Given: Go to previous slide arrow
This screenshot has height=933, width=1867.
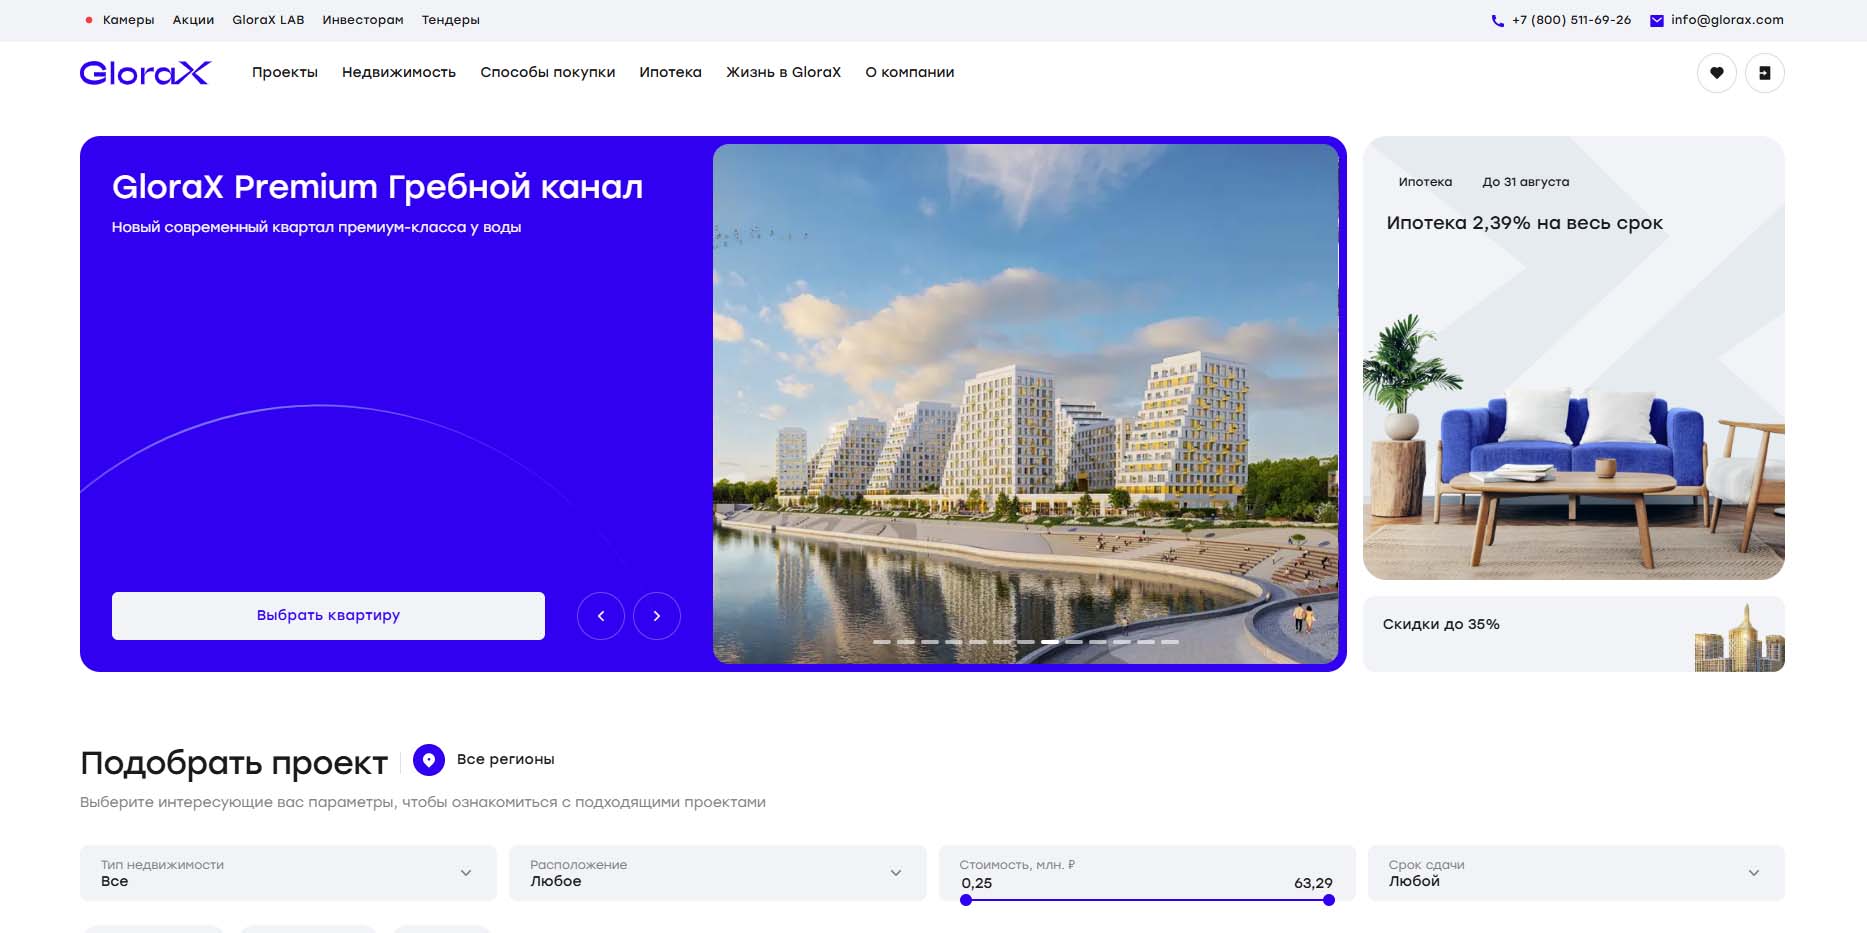Looking at the screenshot, I should tap(601, 616).
